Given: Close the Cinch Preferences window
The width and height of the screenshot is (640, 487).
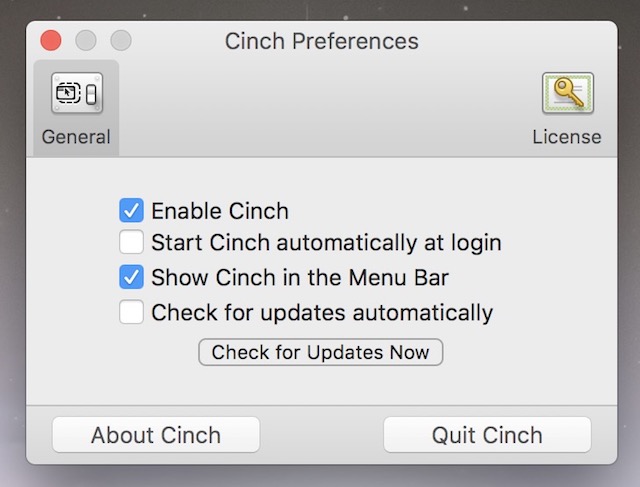Looking at the screenshot, I should [x=51, y=41].
